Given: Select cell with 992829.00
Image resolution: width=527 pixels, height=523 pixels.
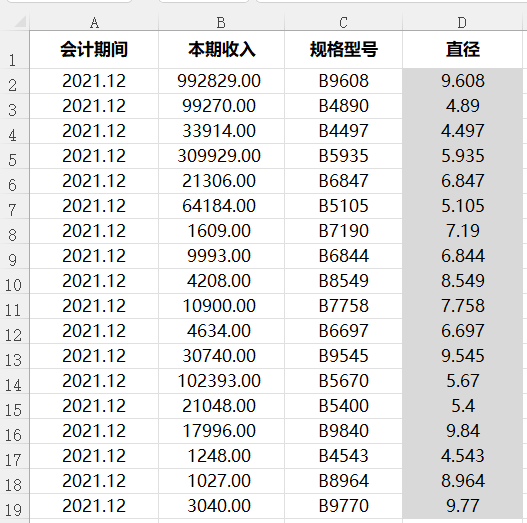Looking at the screenshot, I should [221, 81].
